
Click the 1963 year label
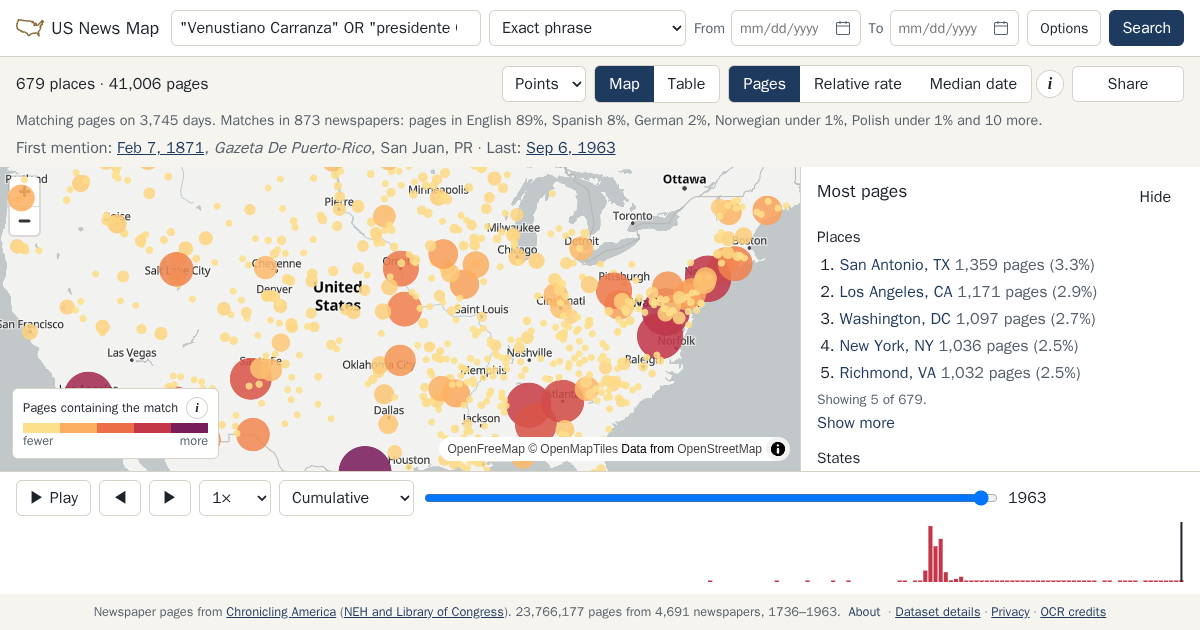(1027, 498)
